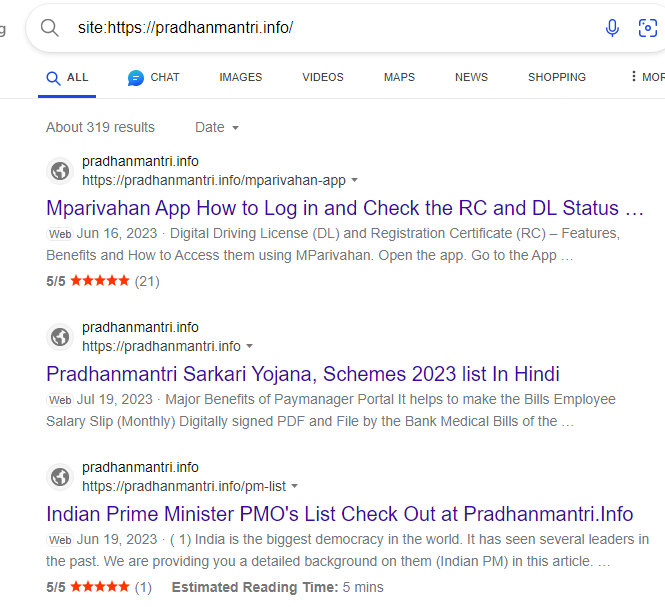
Task: Open Mparivahan App result title link
Action: [x=345, y=208]
